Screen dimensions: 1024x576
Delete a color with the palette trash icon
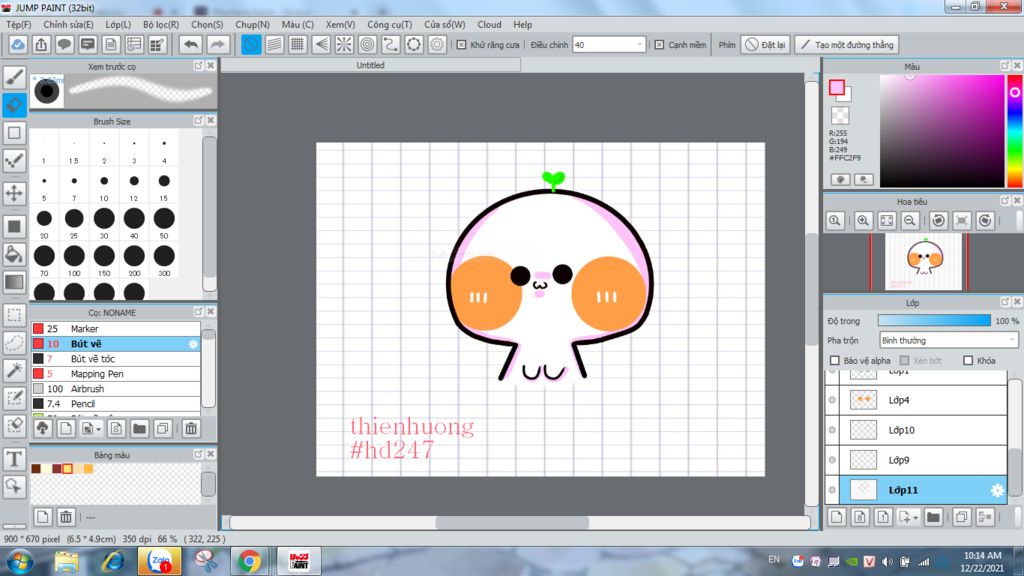point(66,517)
